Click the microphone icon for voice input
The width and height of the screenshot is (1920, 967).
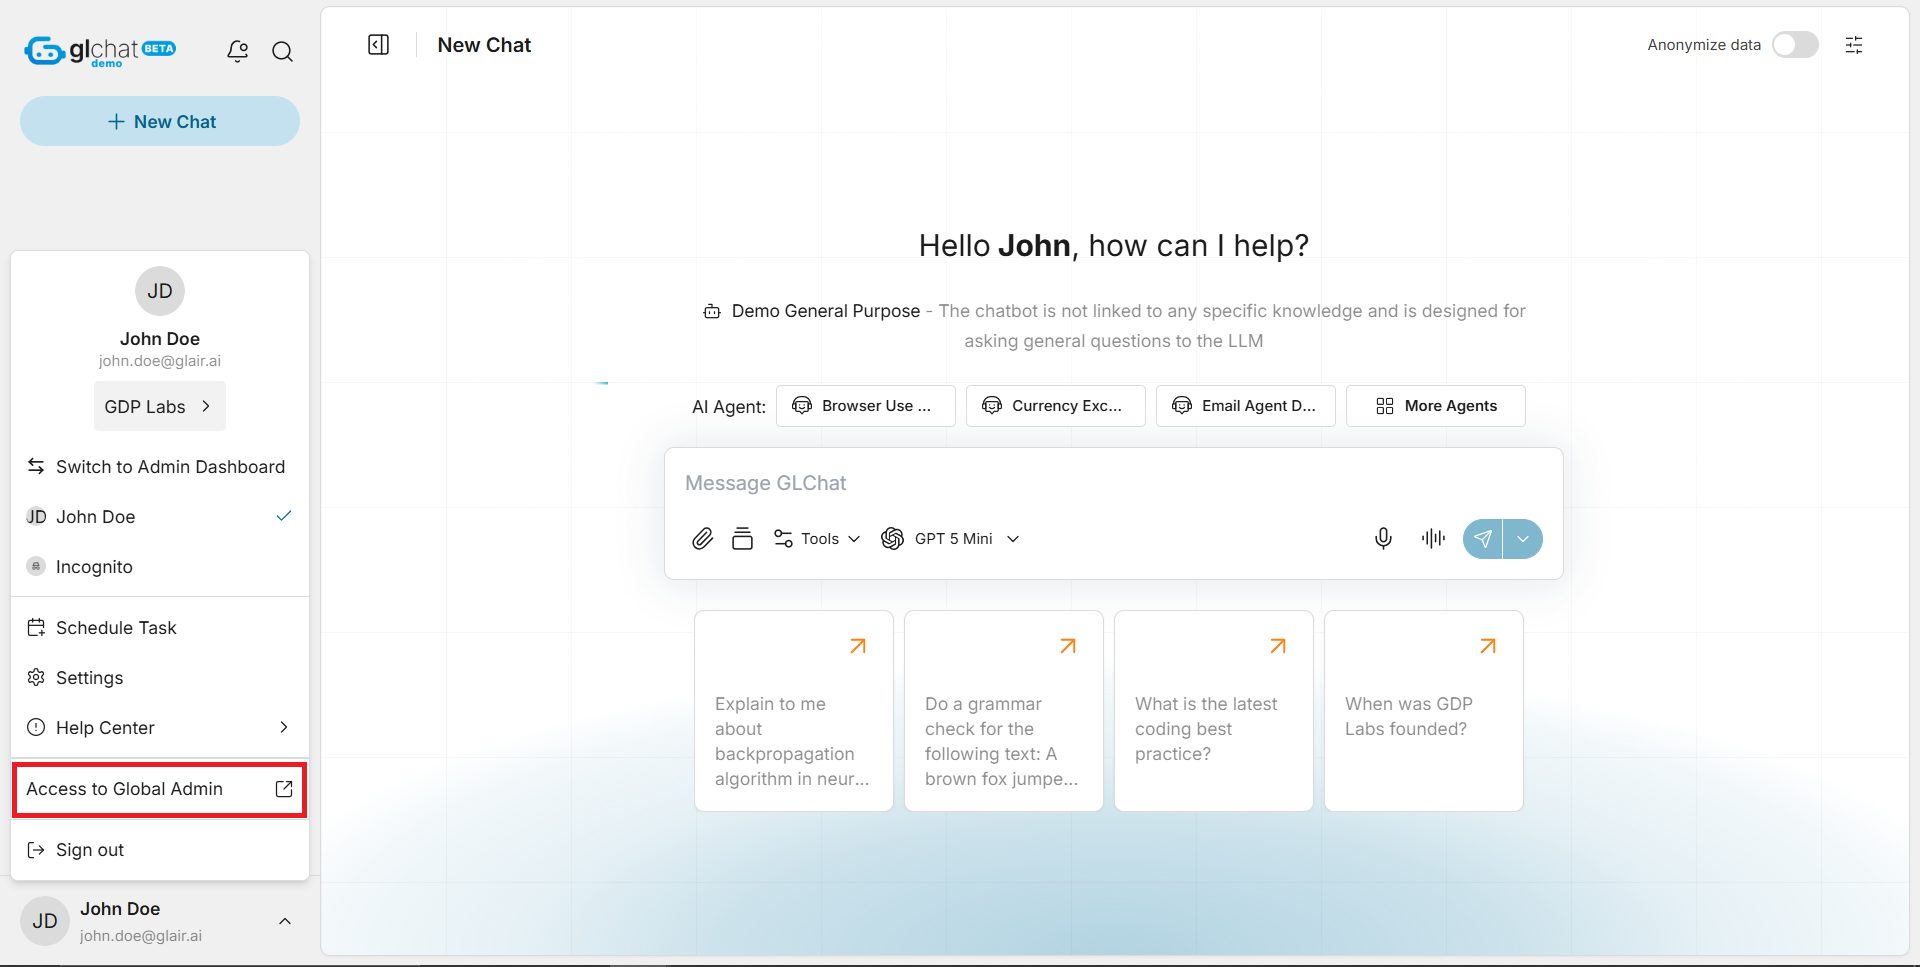click(1383, 539)
